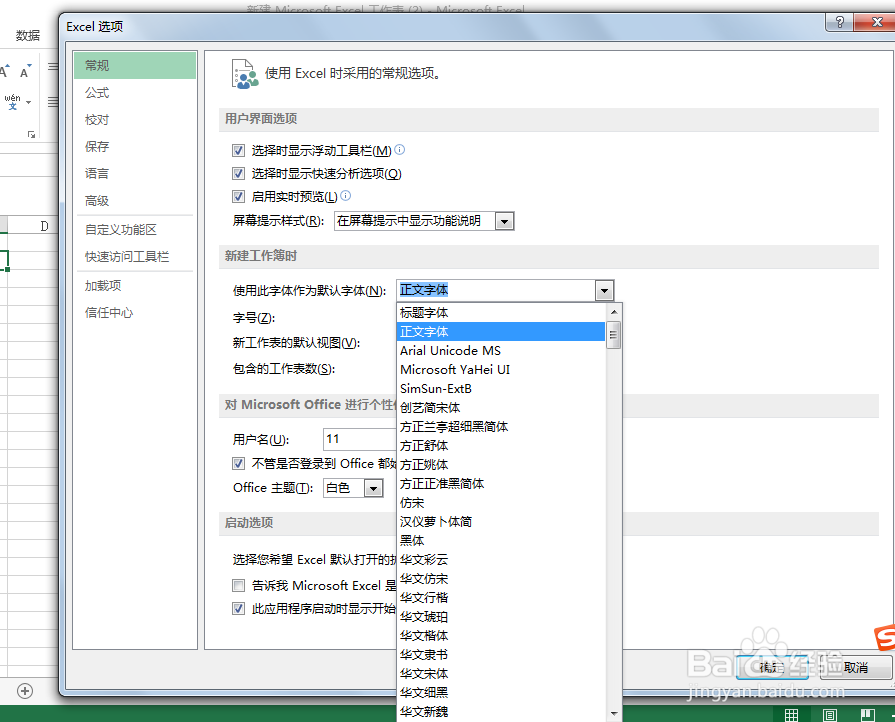Image resolution: width=895 pixels, height=722 pixels.
Task: Choose 华文彩云 font
Action: 501,559
